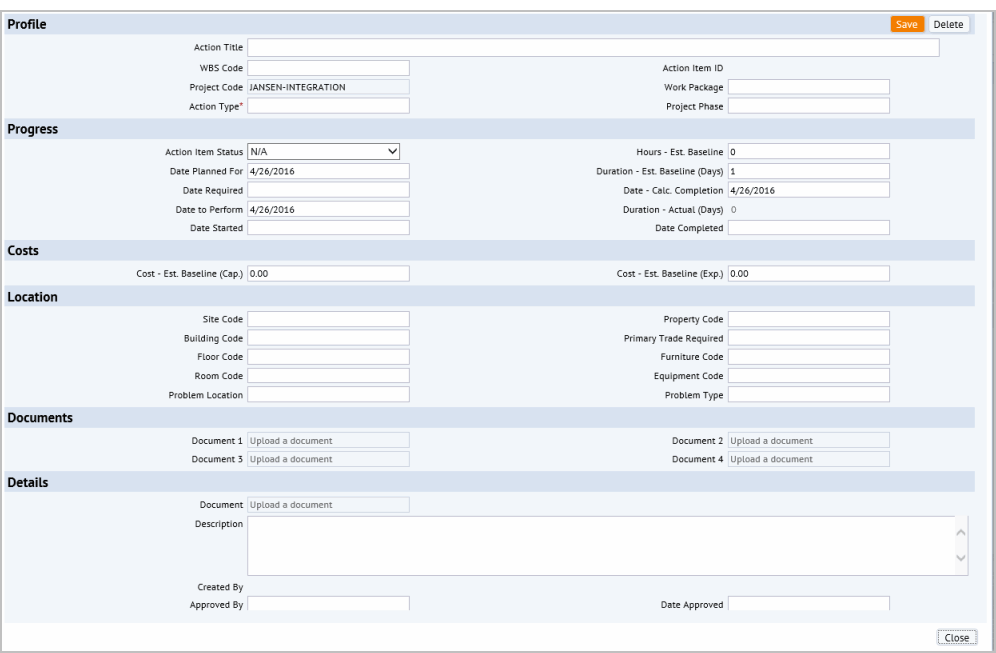Focus the Site Code input
The width and height of the screenshot is (996, 653).
tap(328, 319)
